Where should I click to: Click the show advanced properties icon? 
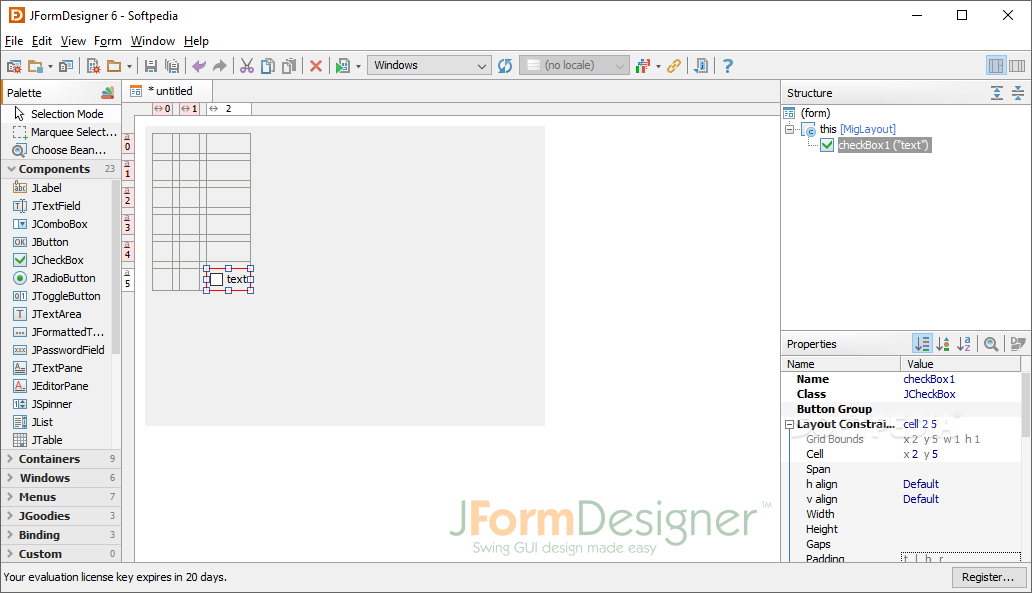pos(1018,344)
